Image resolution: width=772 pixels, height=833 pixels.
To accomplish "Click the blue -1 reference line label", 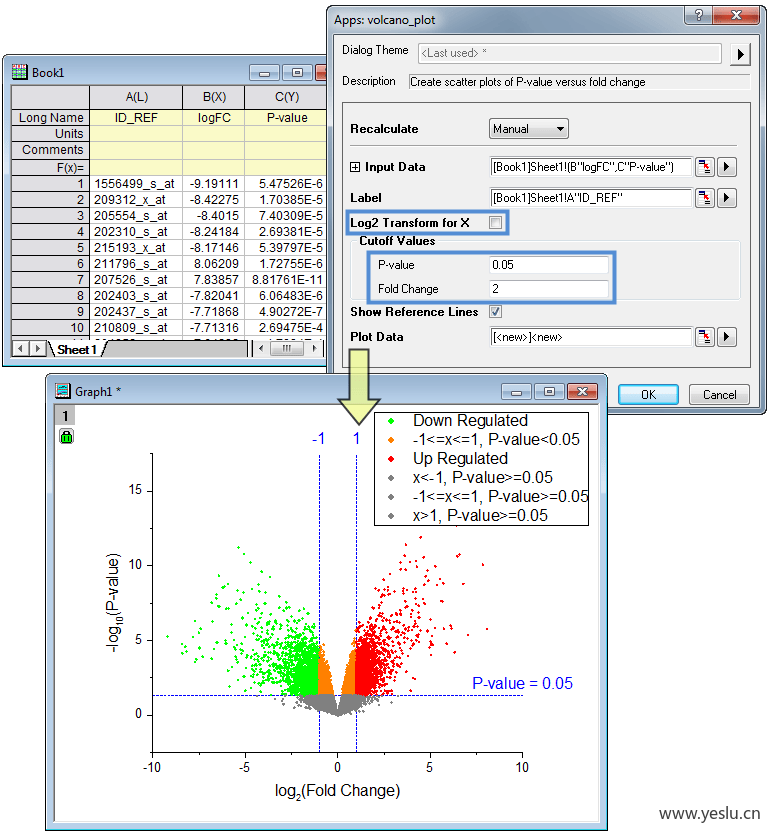I will click(318, 439).
